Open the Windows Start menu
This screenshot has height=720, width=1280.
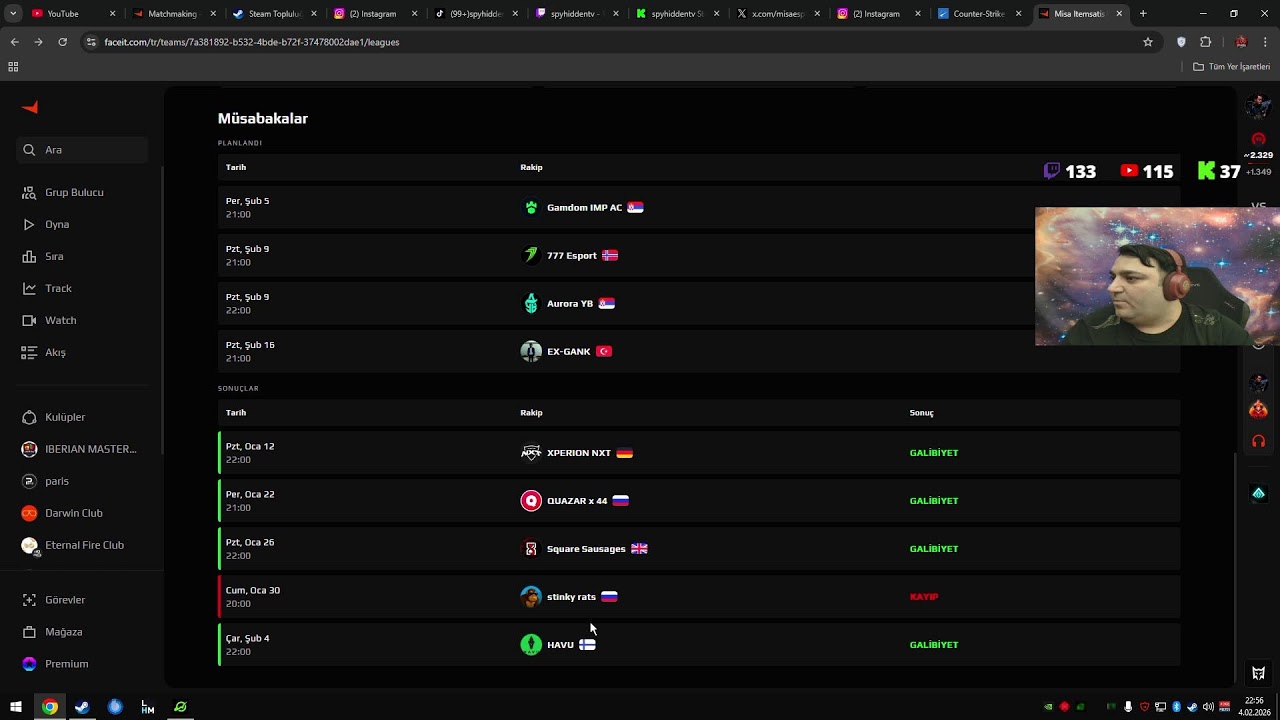(x=16, y=707)
